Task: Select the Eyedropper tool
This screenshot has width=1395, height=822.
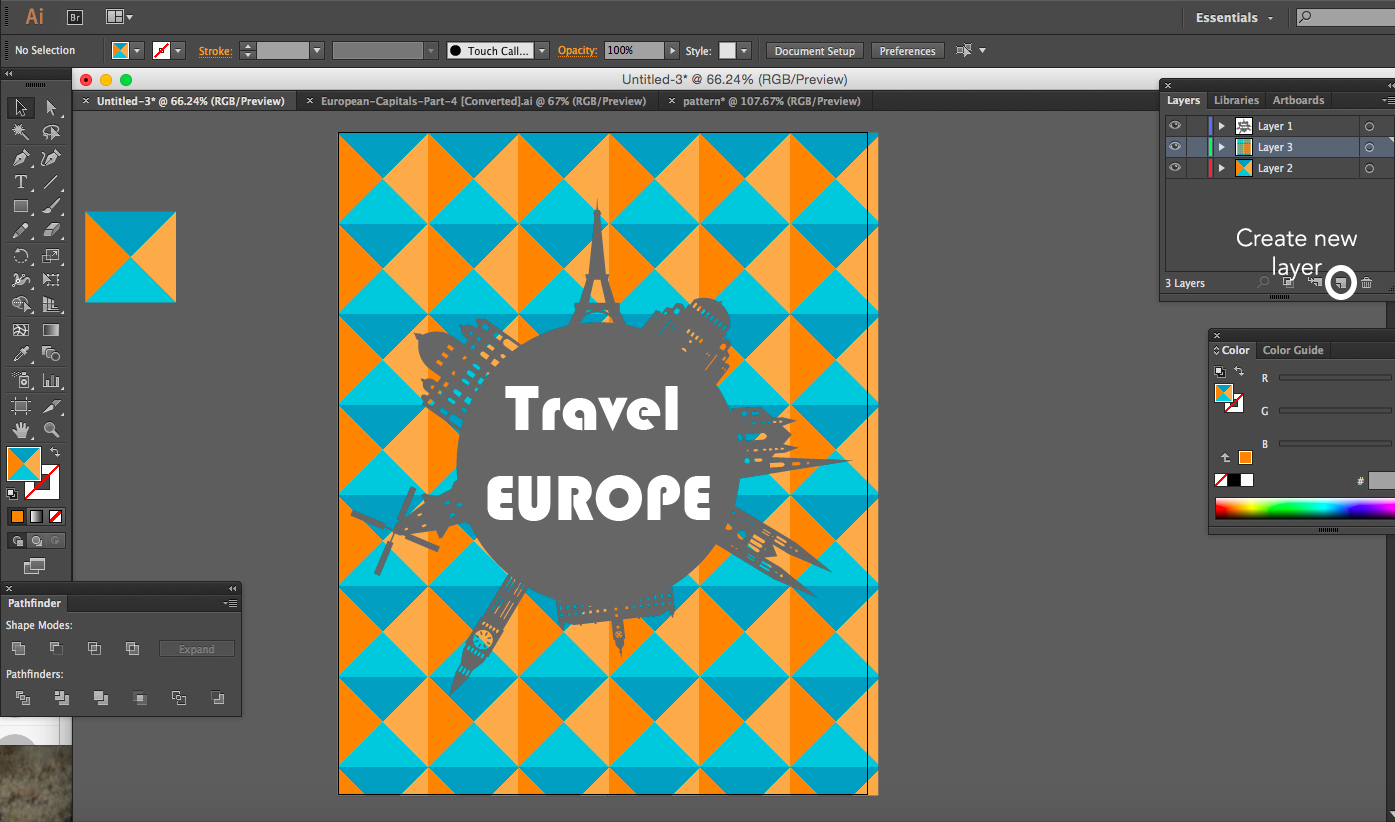Action: [20, 354]
